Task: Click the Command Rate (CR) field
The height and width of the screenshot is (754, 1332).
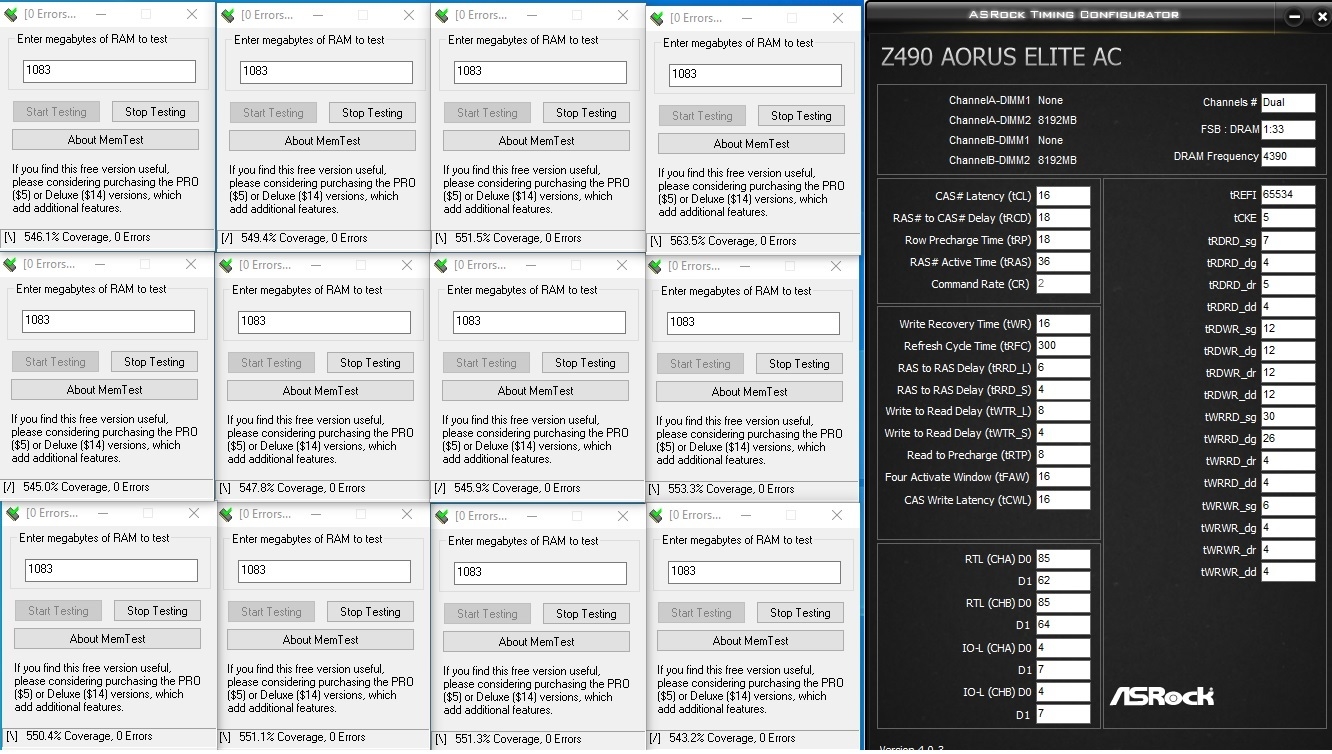Action: point(1063,284)
